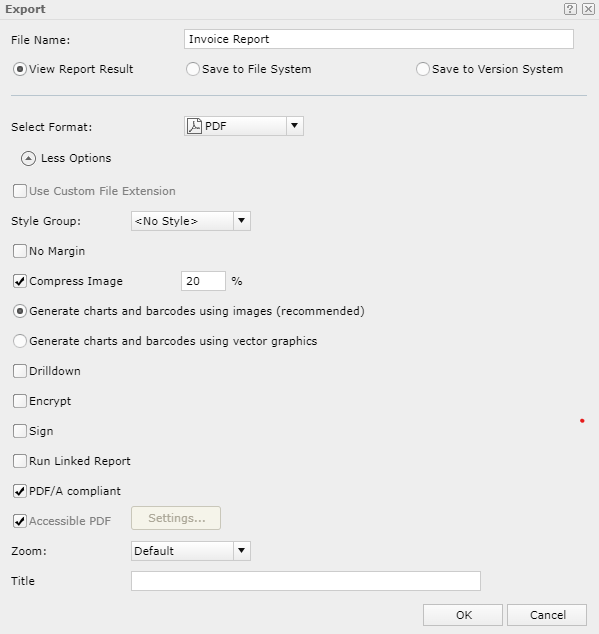Image resolution: width=599 pixels, height=634 pixels.
Task: Select Save to Version System option
Action: [422, 69]
